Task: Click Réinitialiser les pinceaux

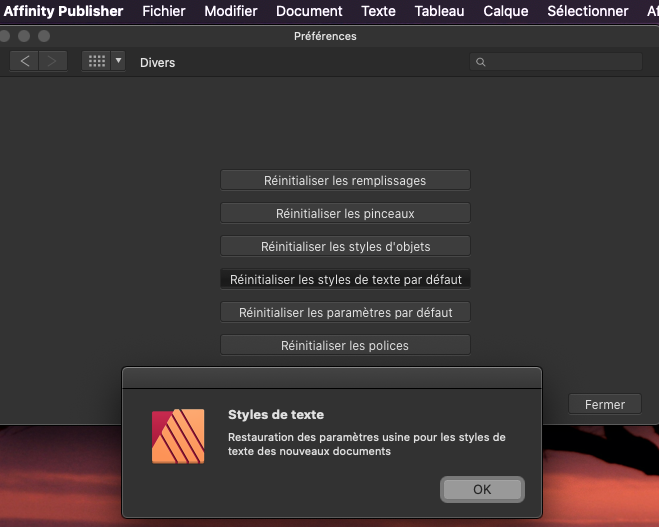Action: (345, 213)
